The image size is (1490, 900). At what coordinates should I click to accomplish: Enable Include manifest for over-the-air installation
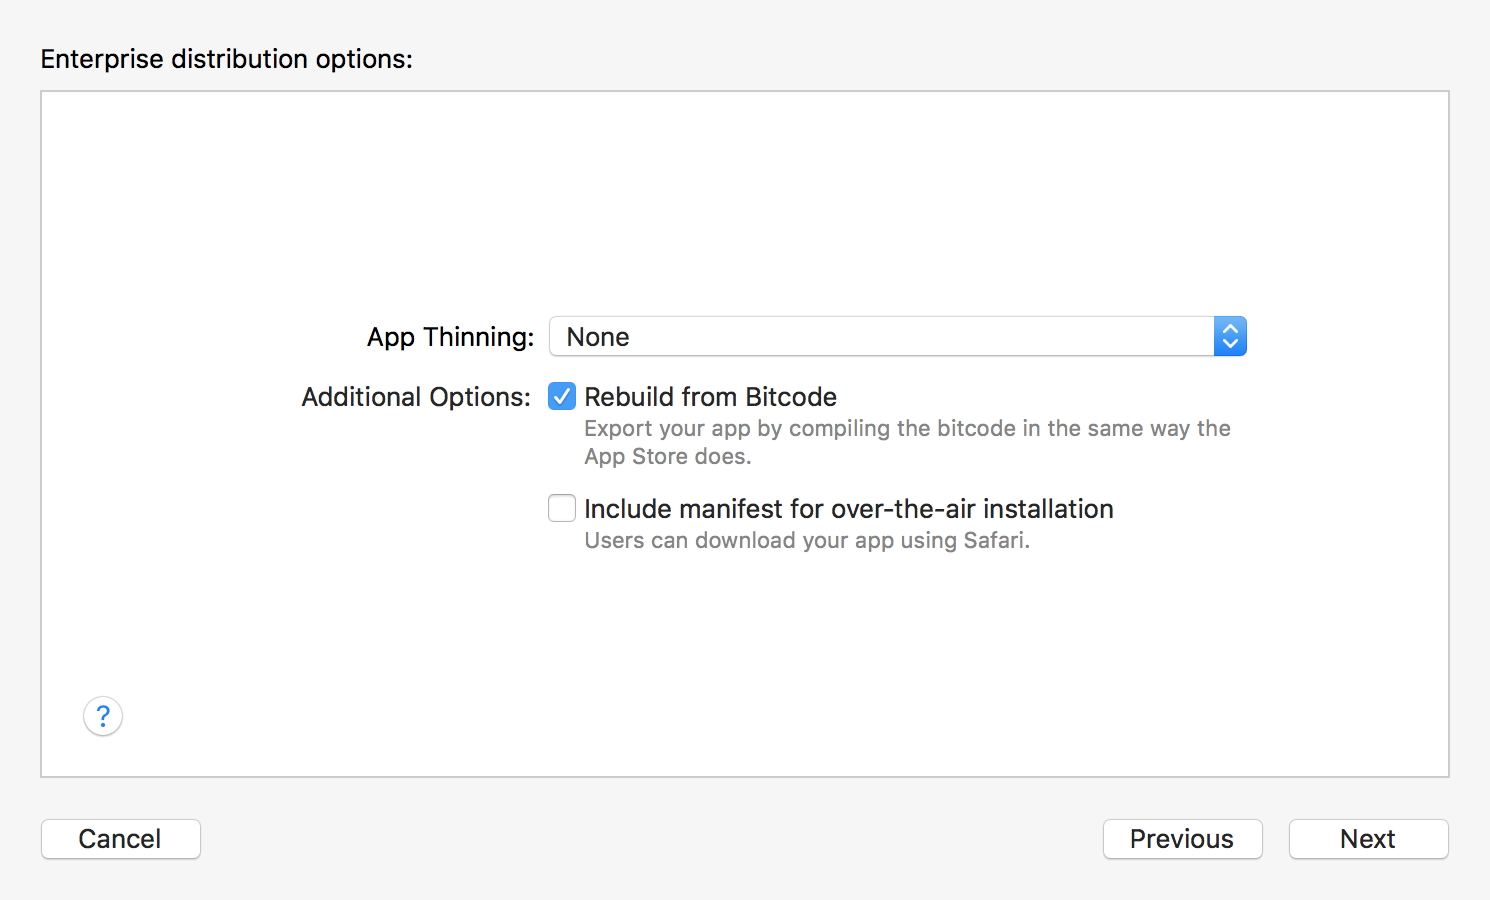[x=562, y=508]
